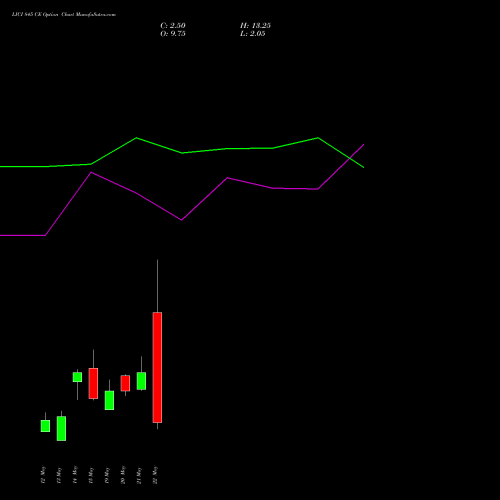Click the high price value H: 13.25

pyautogui.click(x=255, y=26)
